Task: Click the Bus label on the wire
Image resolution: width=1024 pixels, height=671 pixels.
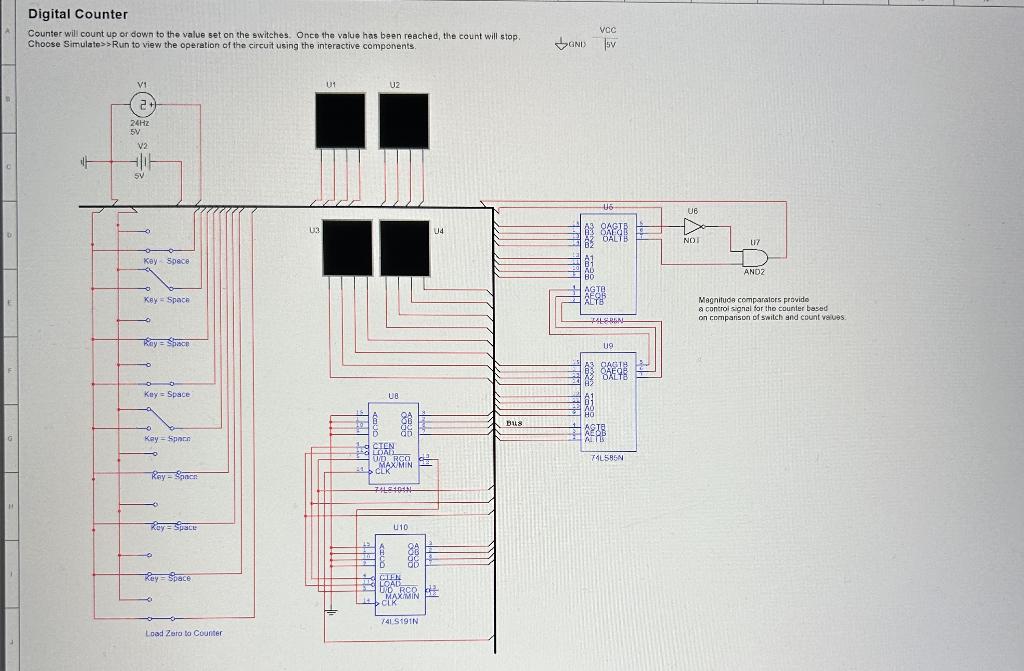Action: tap(513, 424)
